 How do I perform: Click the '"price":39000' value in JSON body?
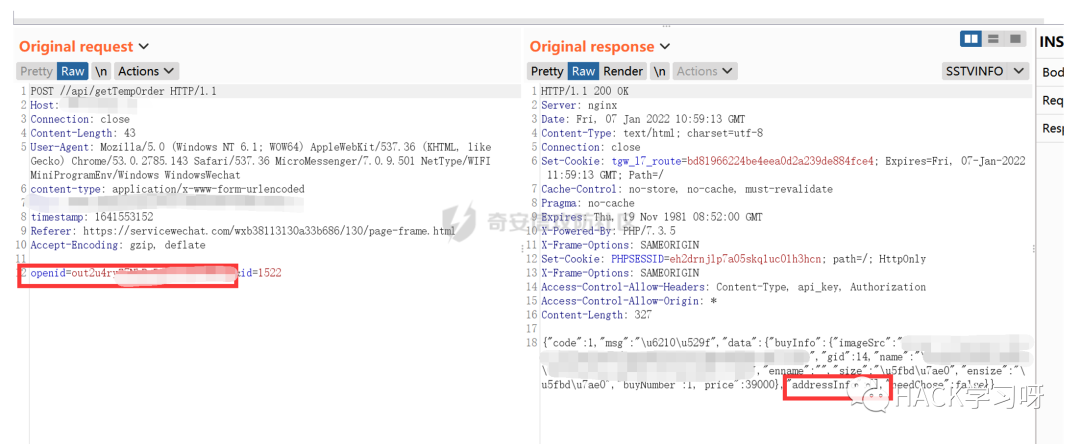(x=738, y=385)
